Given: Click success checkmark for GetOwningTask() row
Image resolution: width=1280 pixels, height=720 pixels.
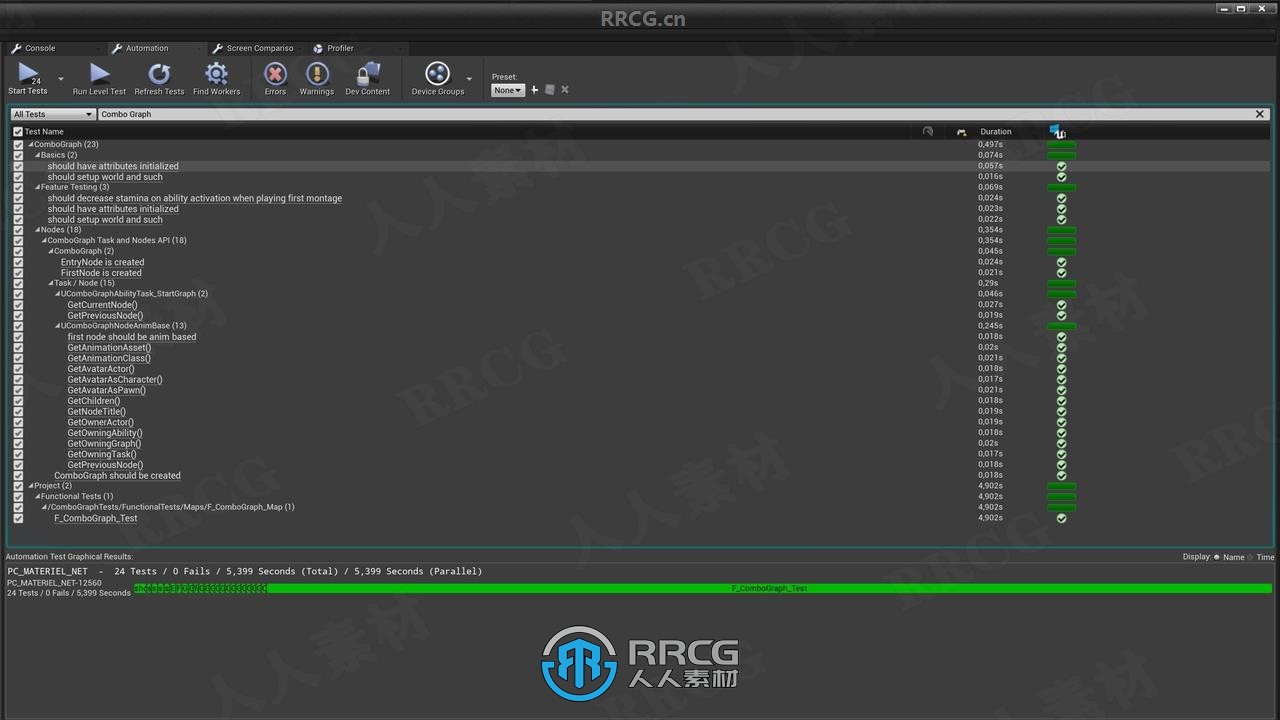Looking at the screenshot, I should (x=1061, y=454).
